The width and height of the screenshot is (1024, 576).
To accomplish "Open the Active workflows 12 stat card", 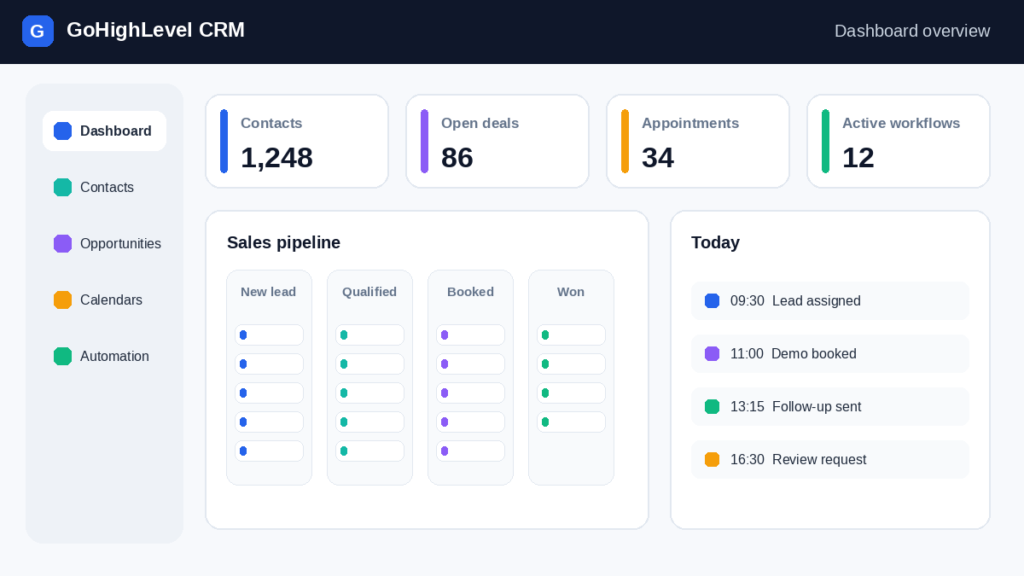I will pyautogui.click(x=899, y=141).
